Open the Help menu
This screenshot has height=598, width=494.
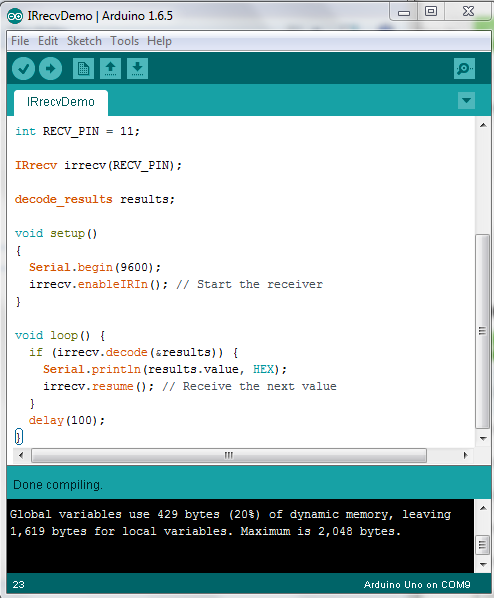point(159,41)
